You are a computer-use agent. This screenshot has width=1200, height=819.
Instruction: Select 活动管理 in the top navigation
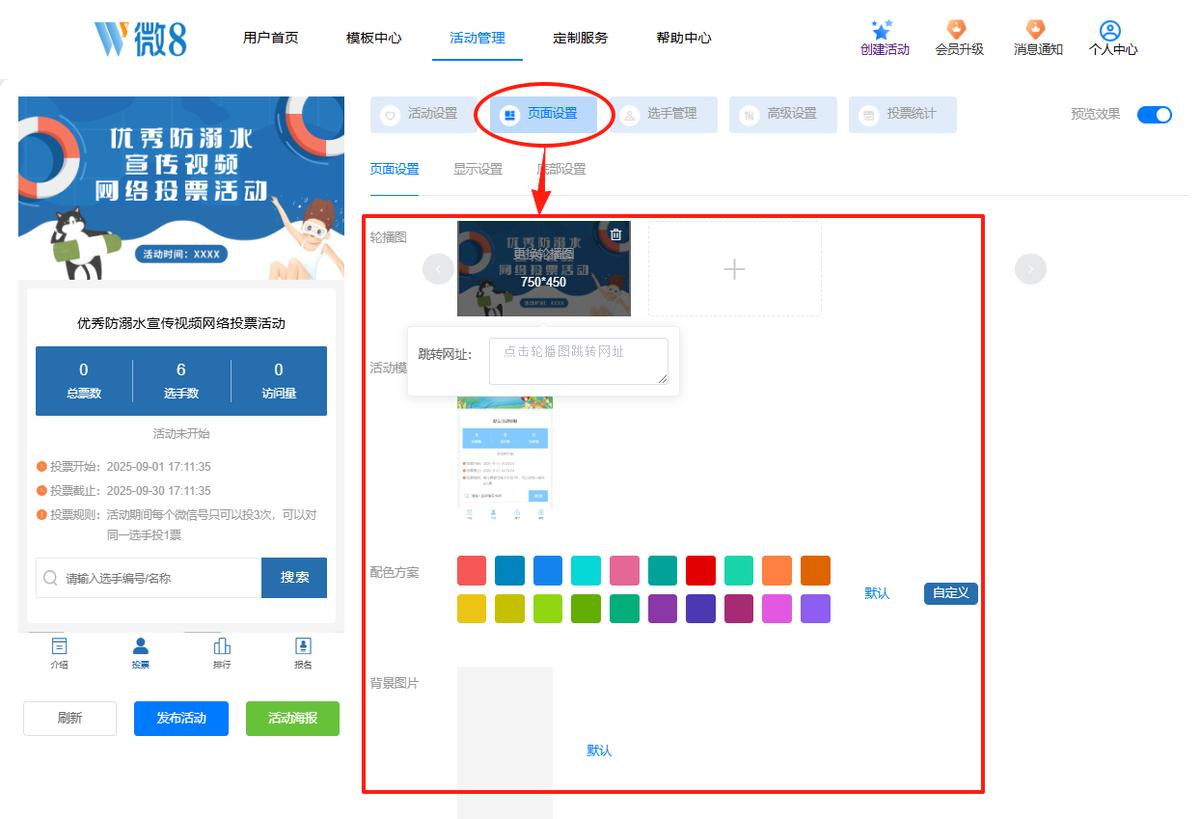(477, 38)
